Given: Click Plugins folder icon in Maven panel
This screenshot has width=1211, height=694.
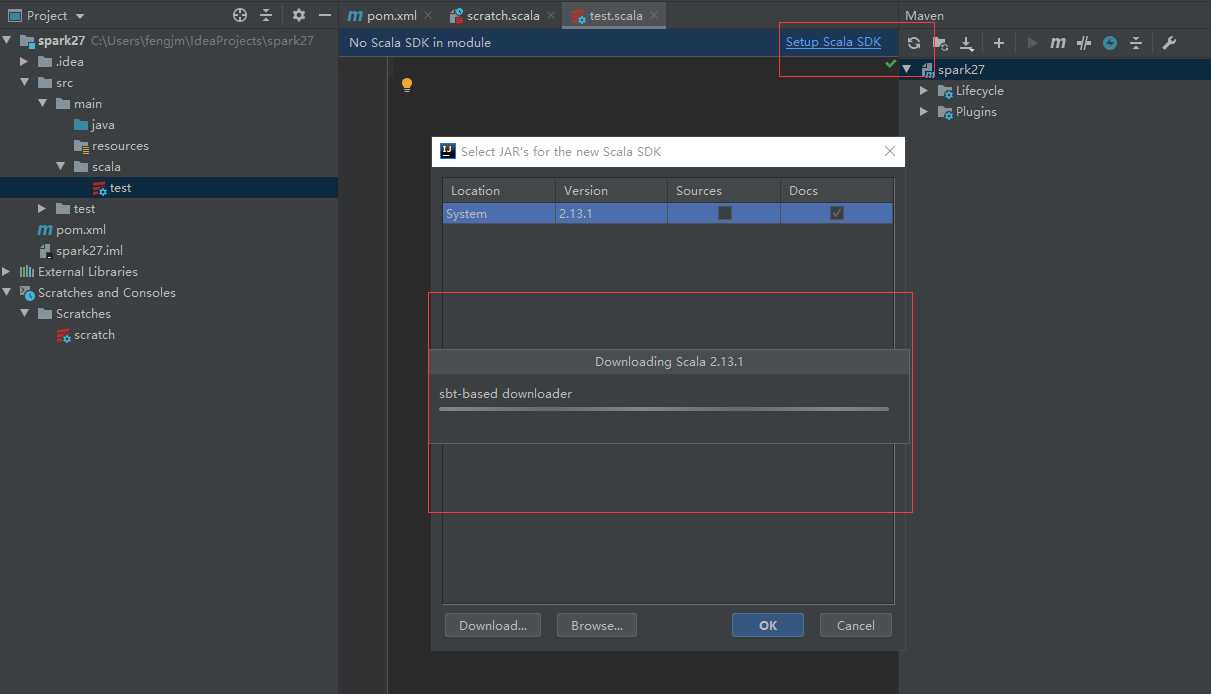Looking at the screenshot, I should coord(945,112).
